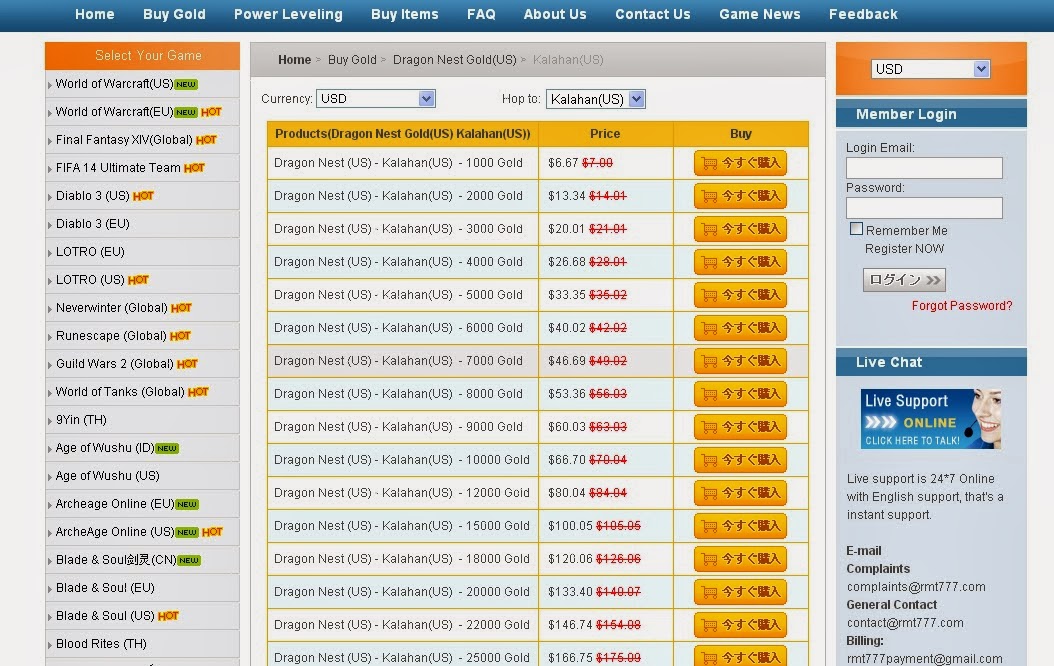Click Buy Gold in the breadcrumb trail

pos(352,60)
